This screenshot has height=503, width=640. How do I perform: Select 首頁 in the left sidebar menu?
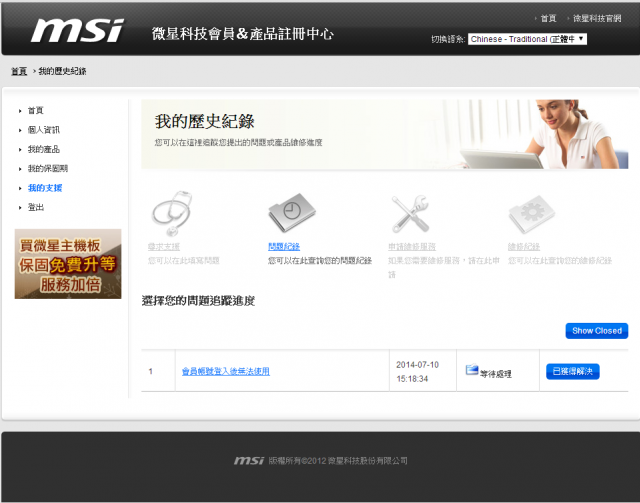[x=36, y=110]
